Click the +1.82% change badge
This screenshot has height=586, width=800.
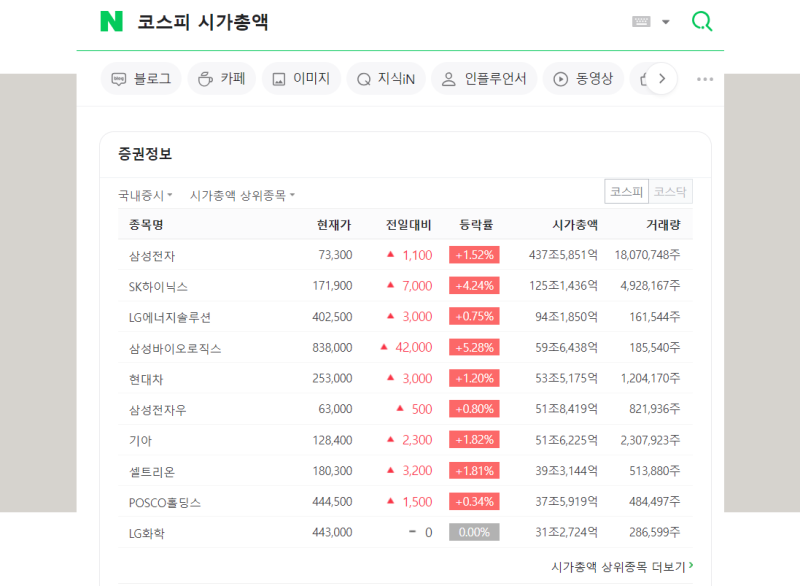[x=474, y=440]
